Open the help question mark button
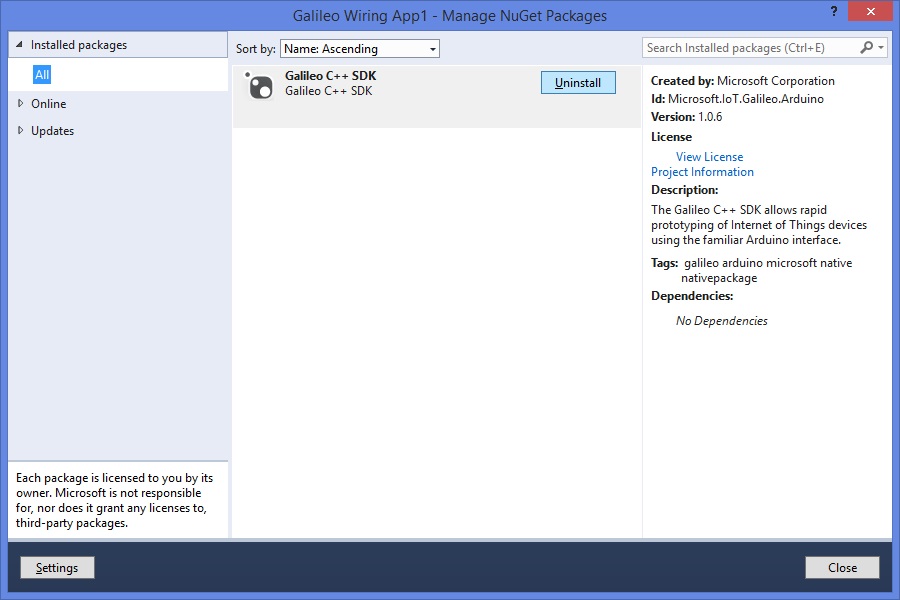Screen dimensions: 900x600 point(834,11)
